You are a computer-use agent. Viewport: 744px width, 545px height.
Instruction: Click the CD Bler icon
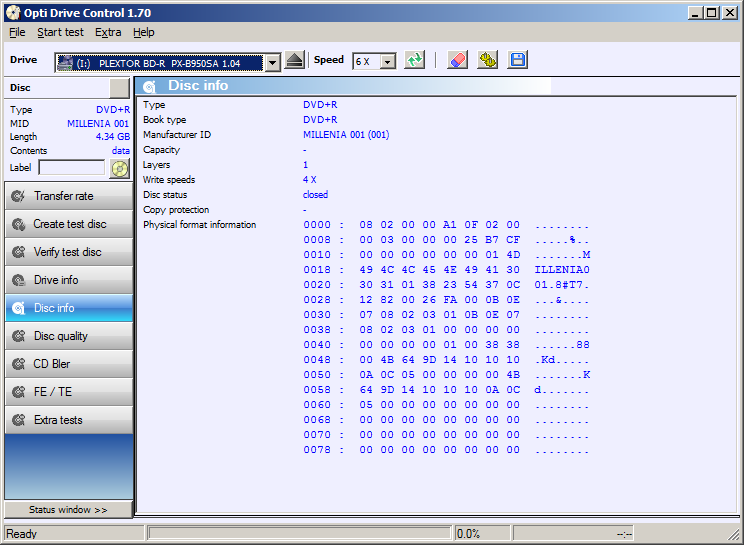pos(19,364)
